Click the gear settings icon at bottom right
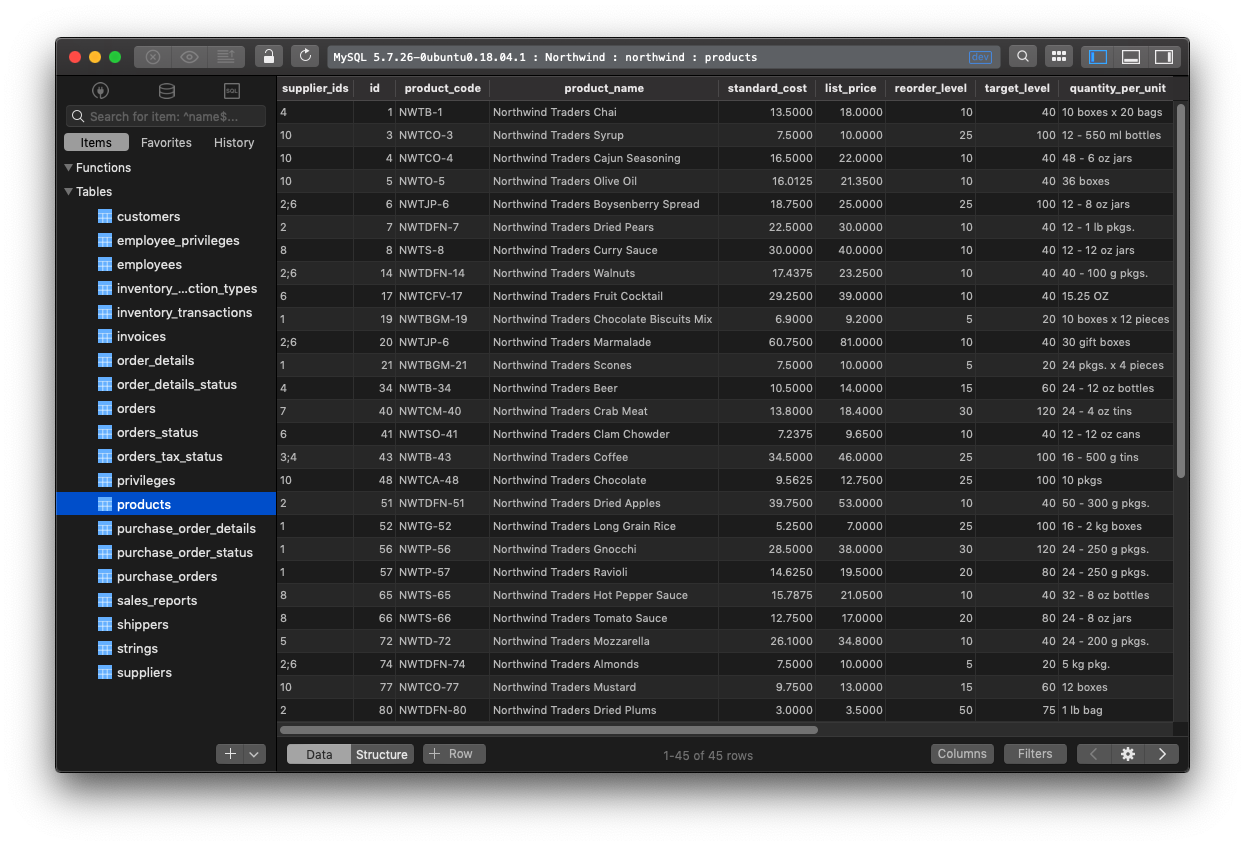This screenshot has height=846, width=1245. (x=1127, y=754)
